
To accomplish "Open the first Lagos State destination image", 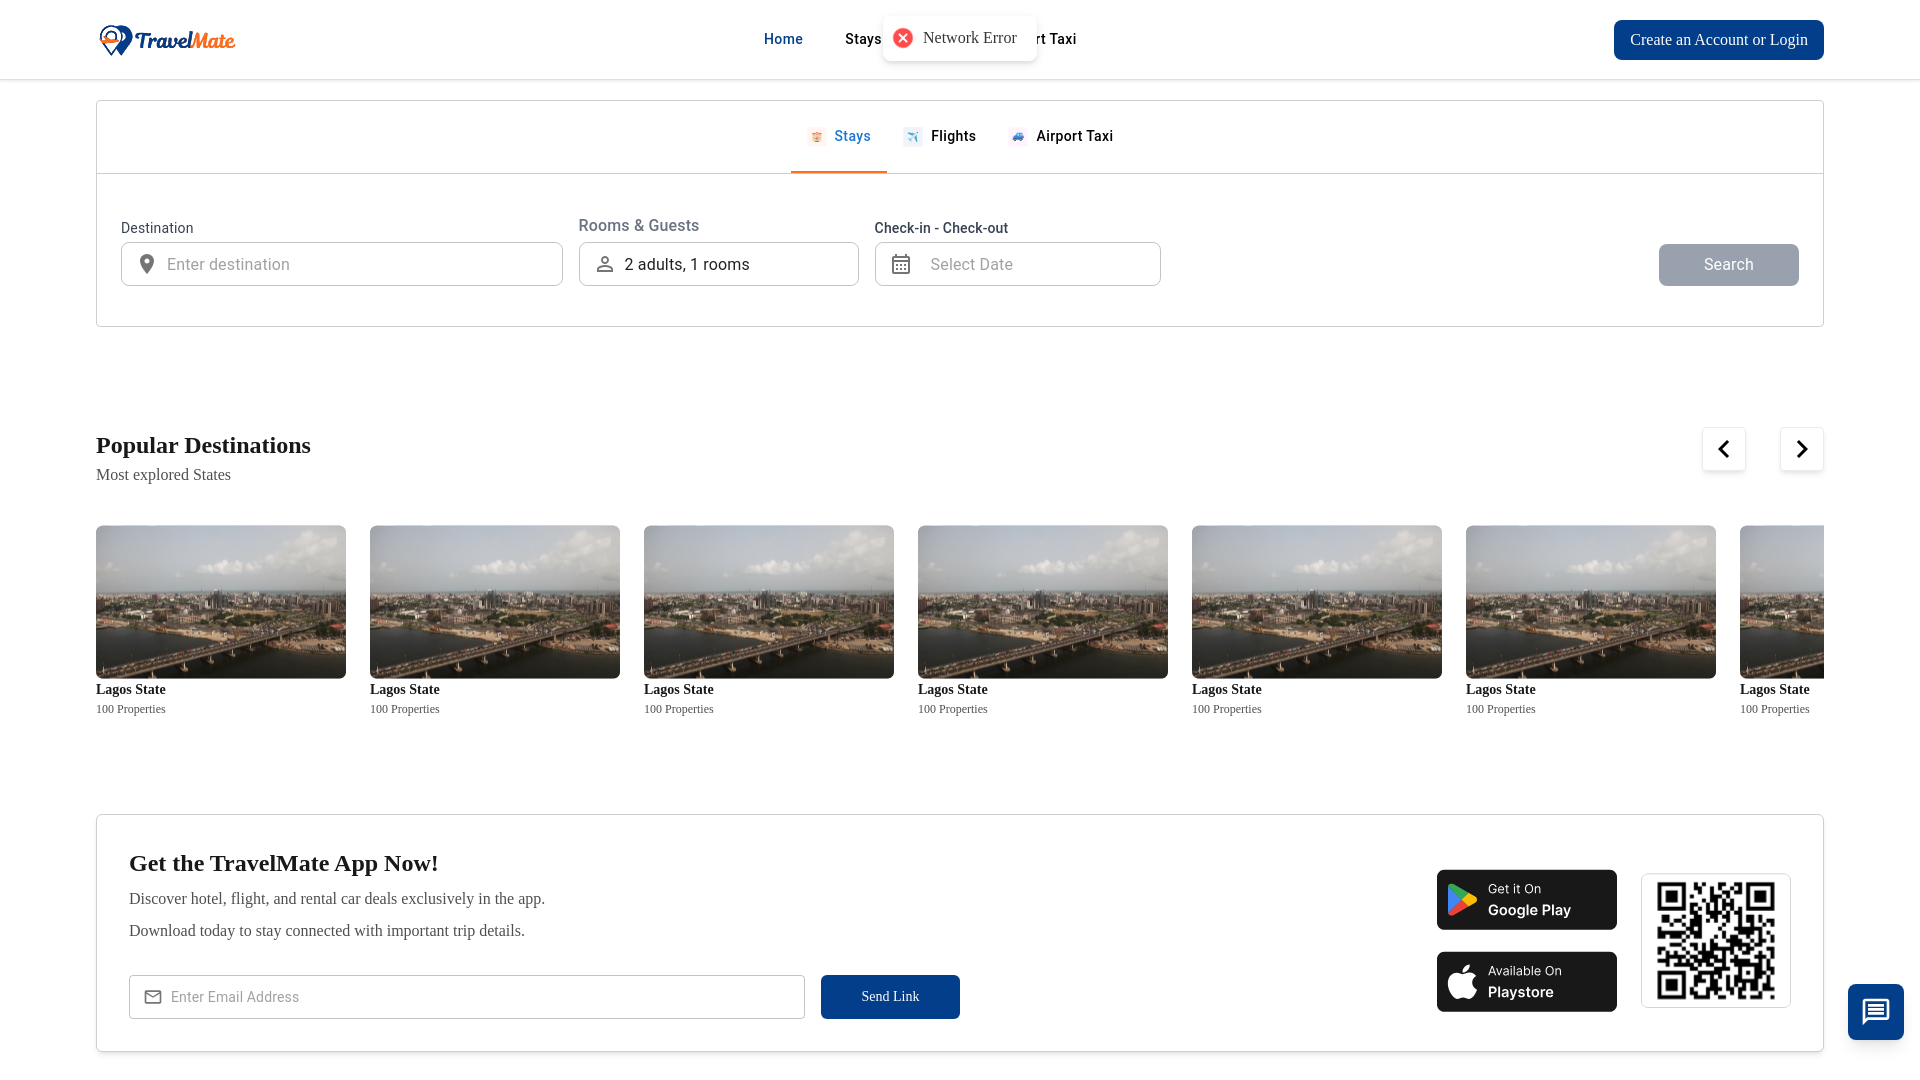I will [221, 602].
